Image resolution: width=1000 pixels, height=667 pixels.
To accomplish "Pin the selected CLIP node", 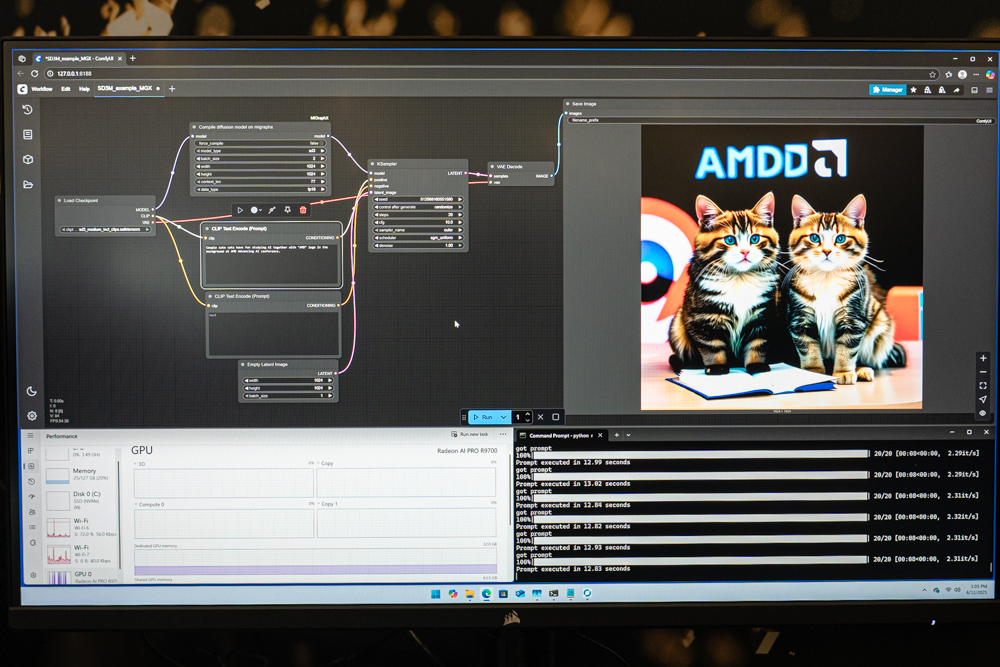I will tap(288, 210).
